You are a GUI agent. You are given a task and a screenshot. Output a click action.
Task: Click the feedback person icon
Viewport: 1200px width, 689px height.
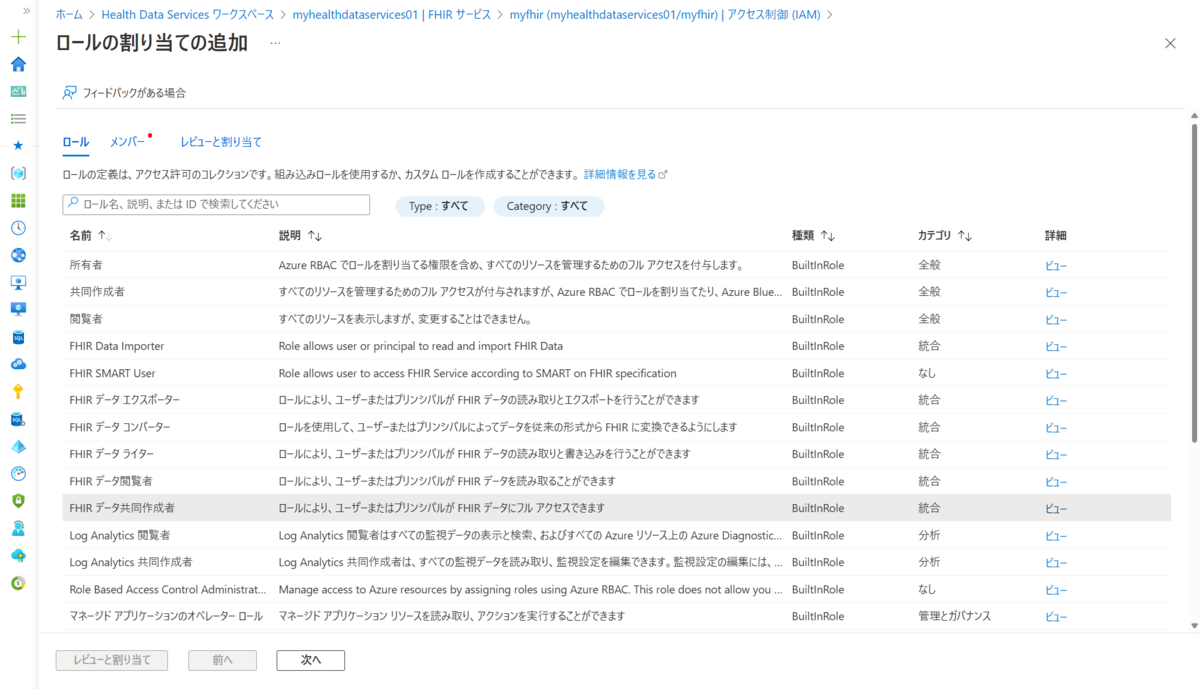pos(69,93)
